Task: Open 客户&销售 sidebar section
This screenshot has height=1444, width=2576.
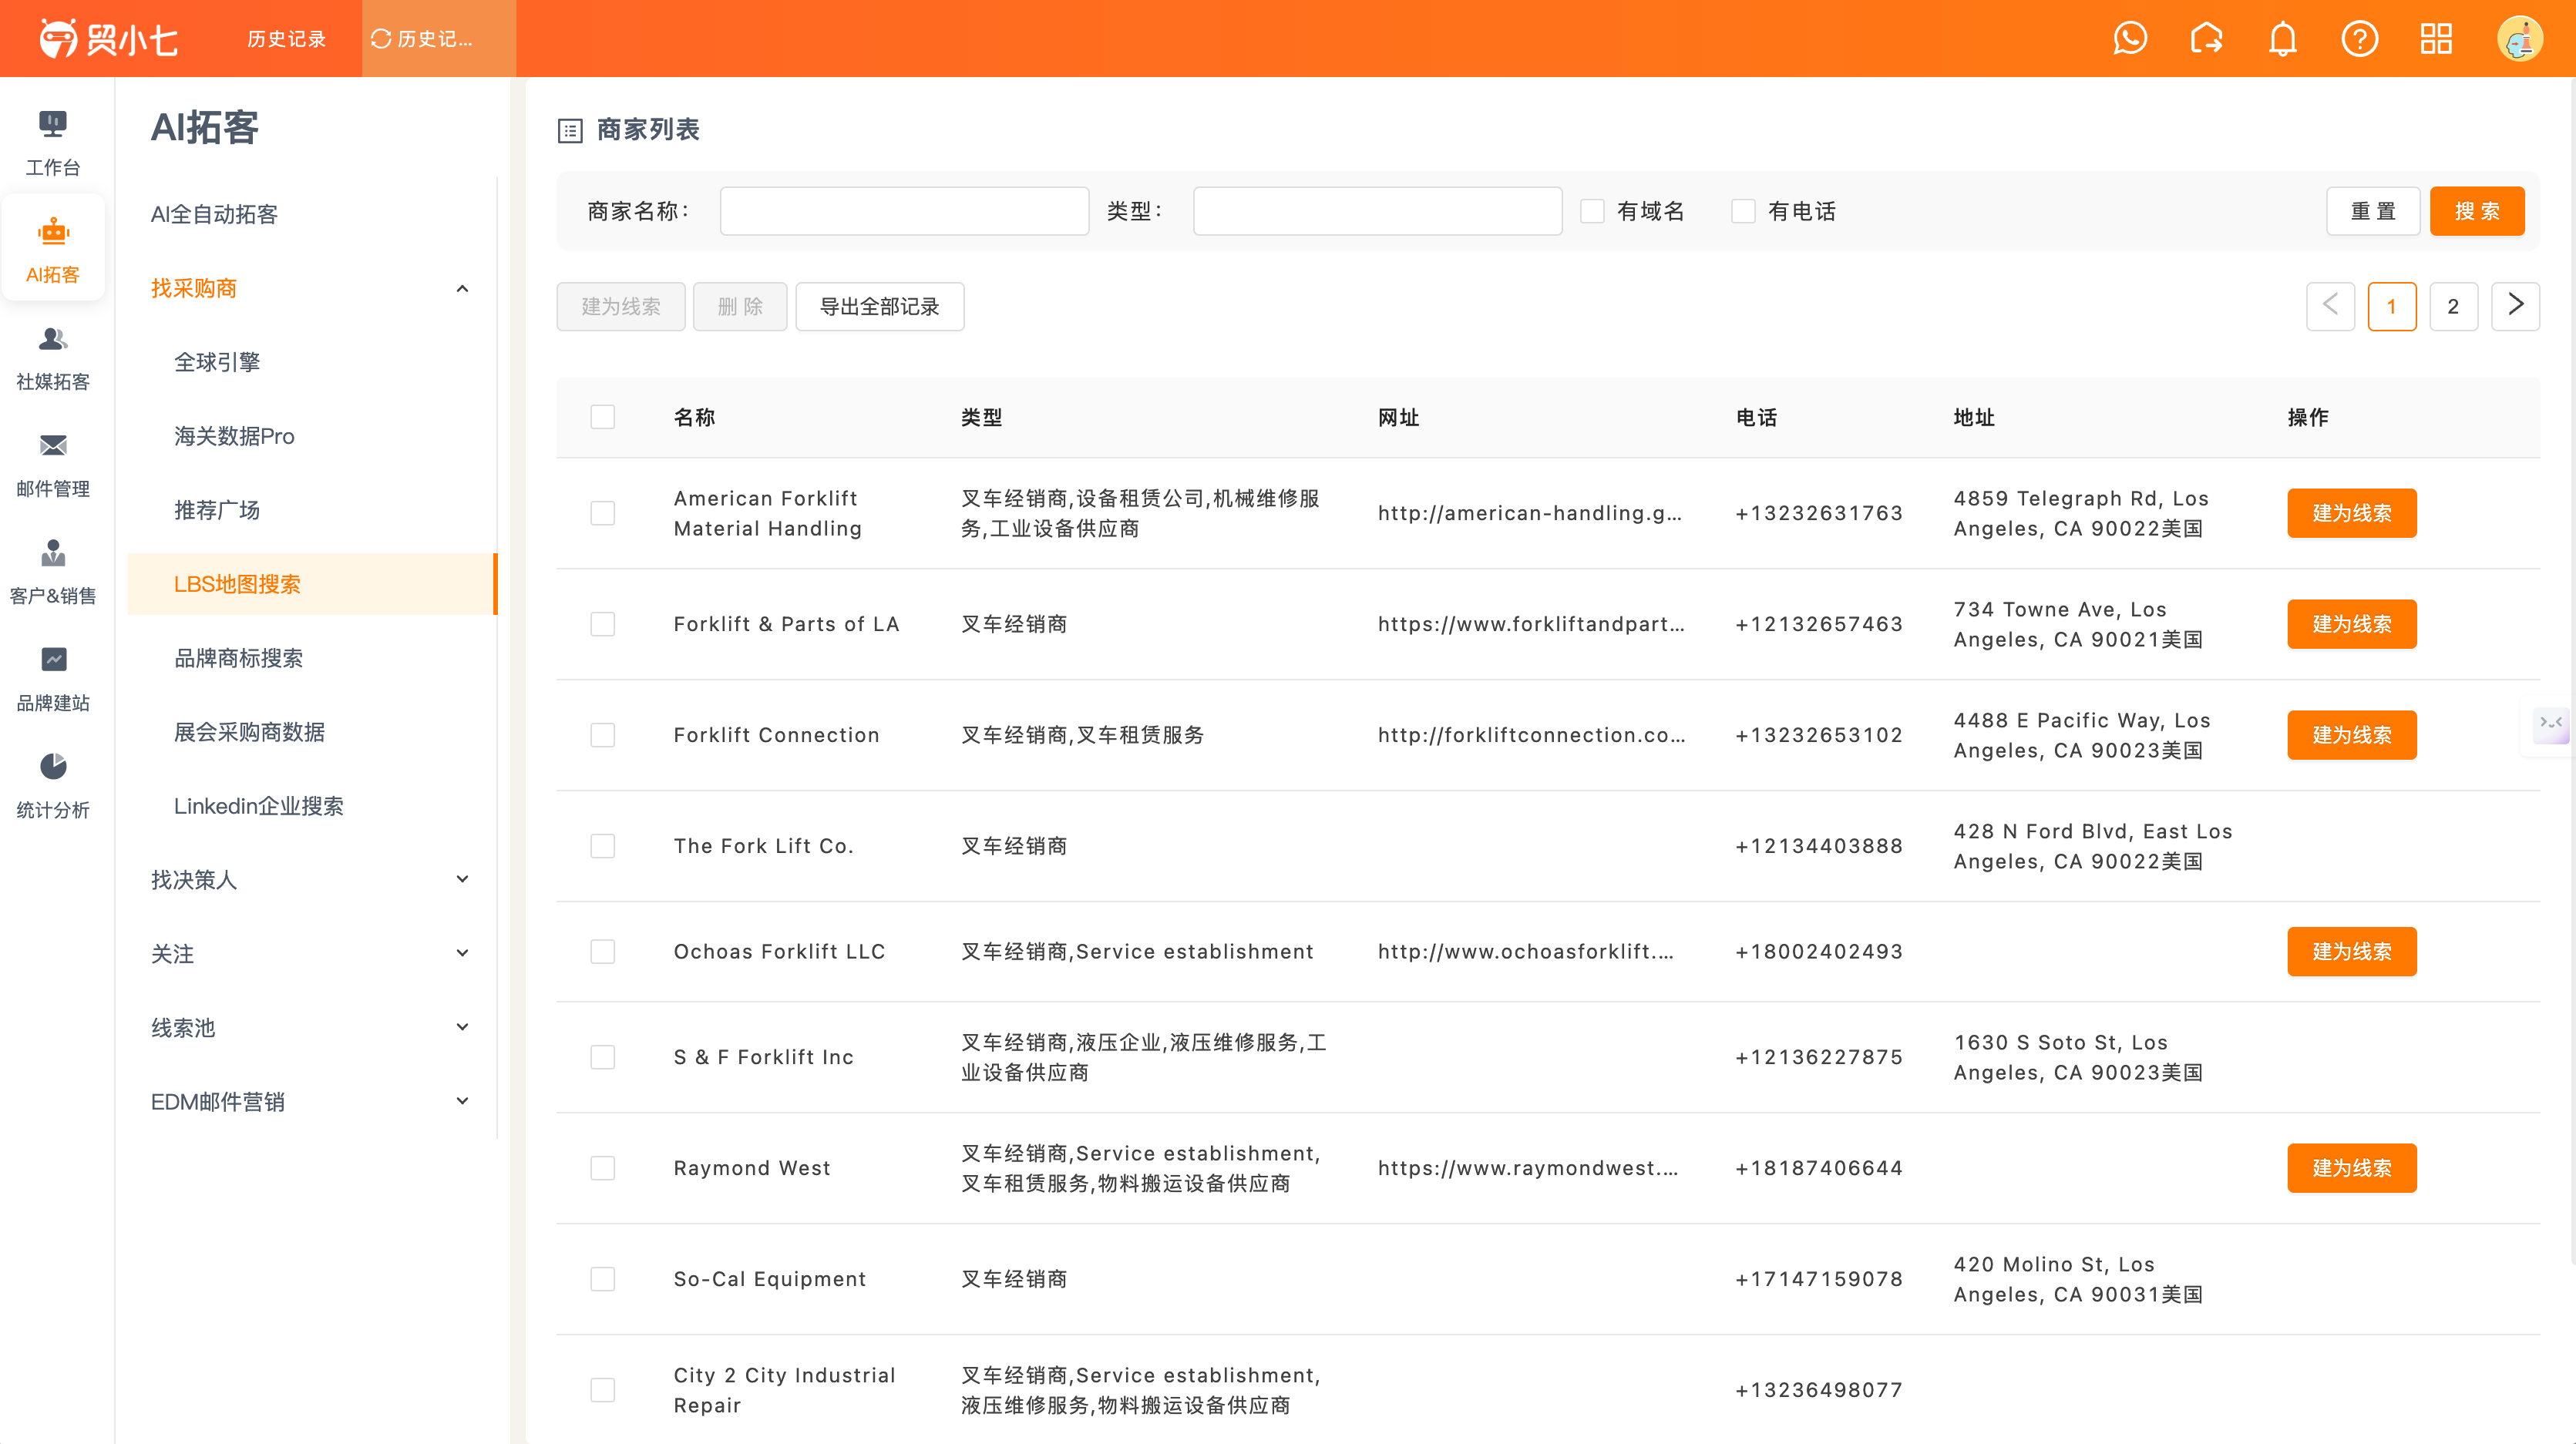Action: click(x=53, y=572)
